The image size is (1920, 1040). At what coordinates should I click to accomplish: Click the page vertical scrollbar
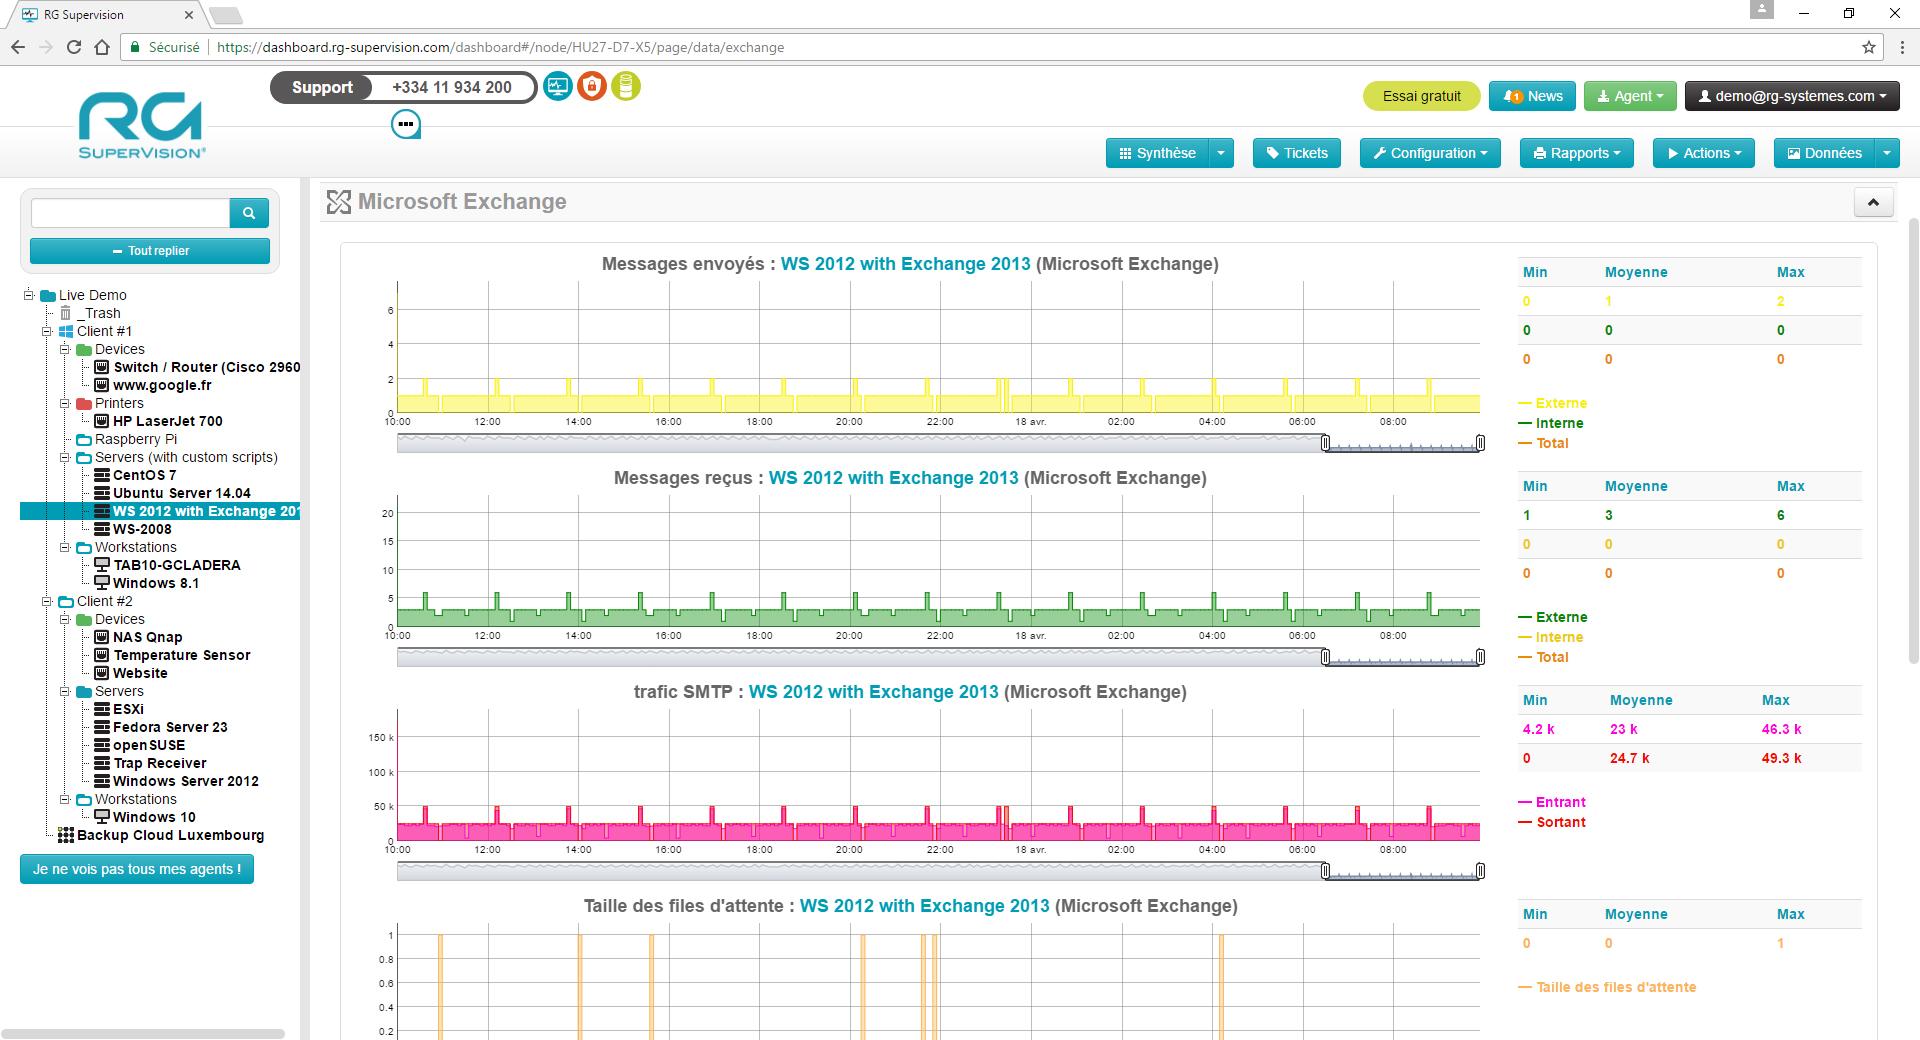click(1914, 440)
